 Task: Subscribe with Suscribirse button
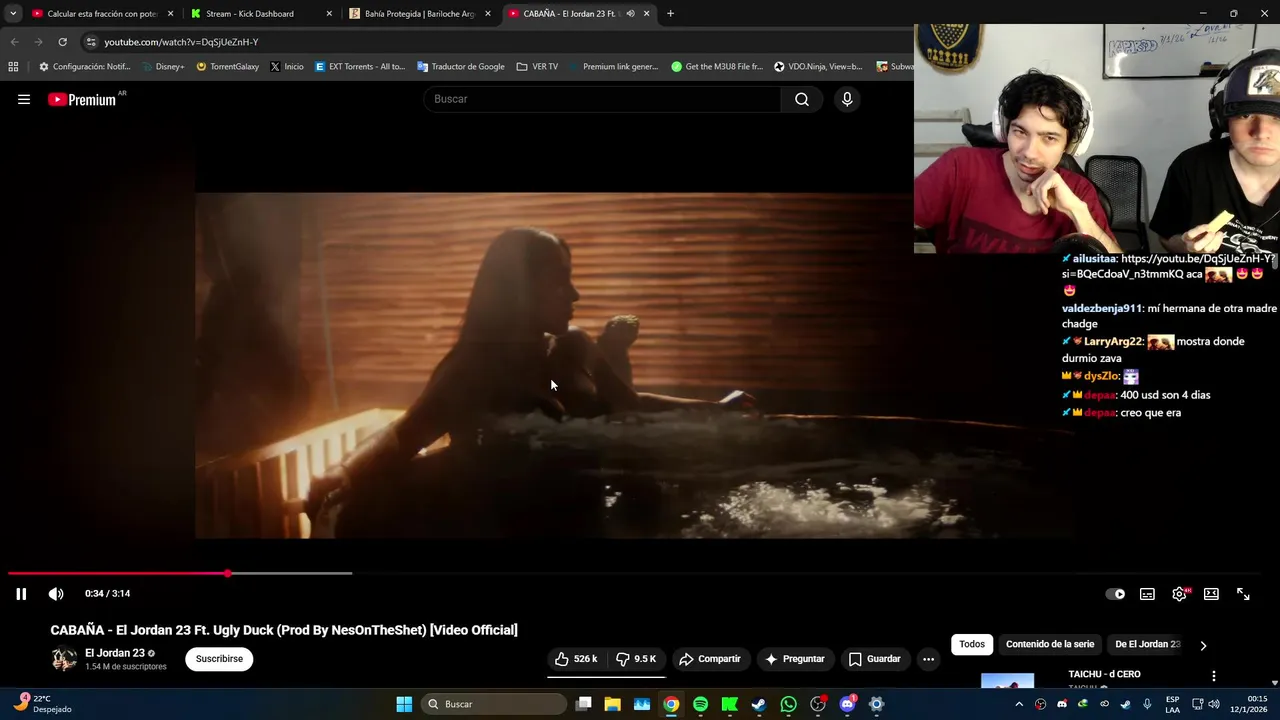(219, 659)
